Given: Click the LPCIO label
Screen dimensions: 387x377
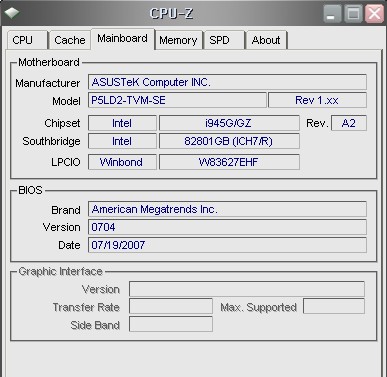Looking at the screenshot, I should pyautogui.click(x=66, y=162).
